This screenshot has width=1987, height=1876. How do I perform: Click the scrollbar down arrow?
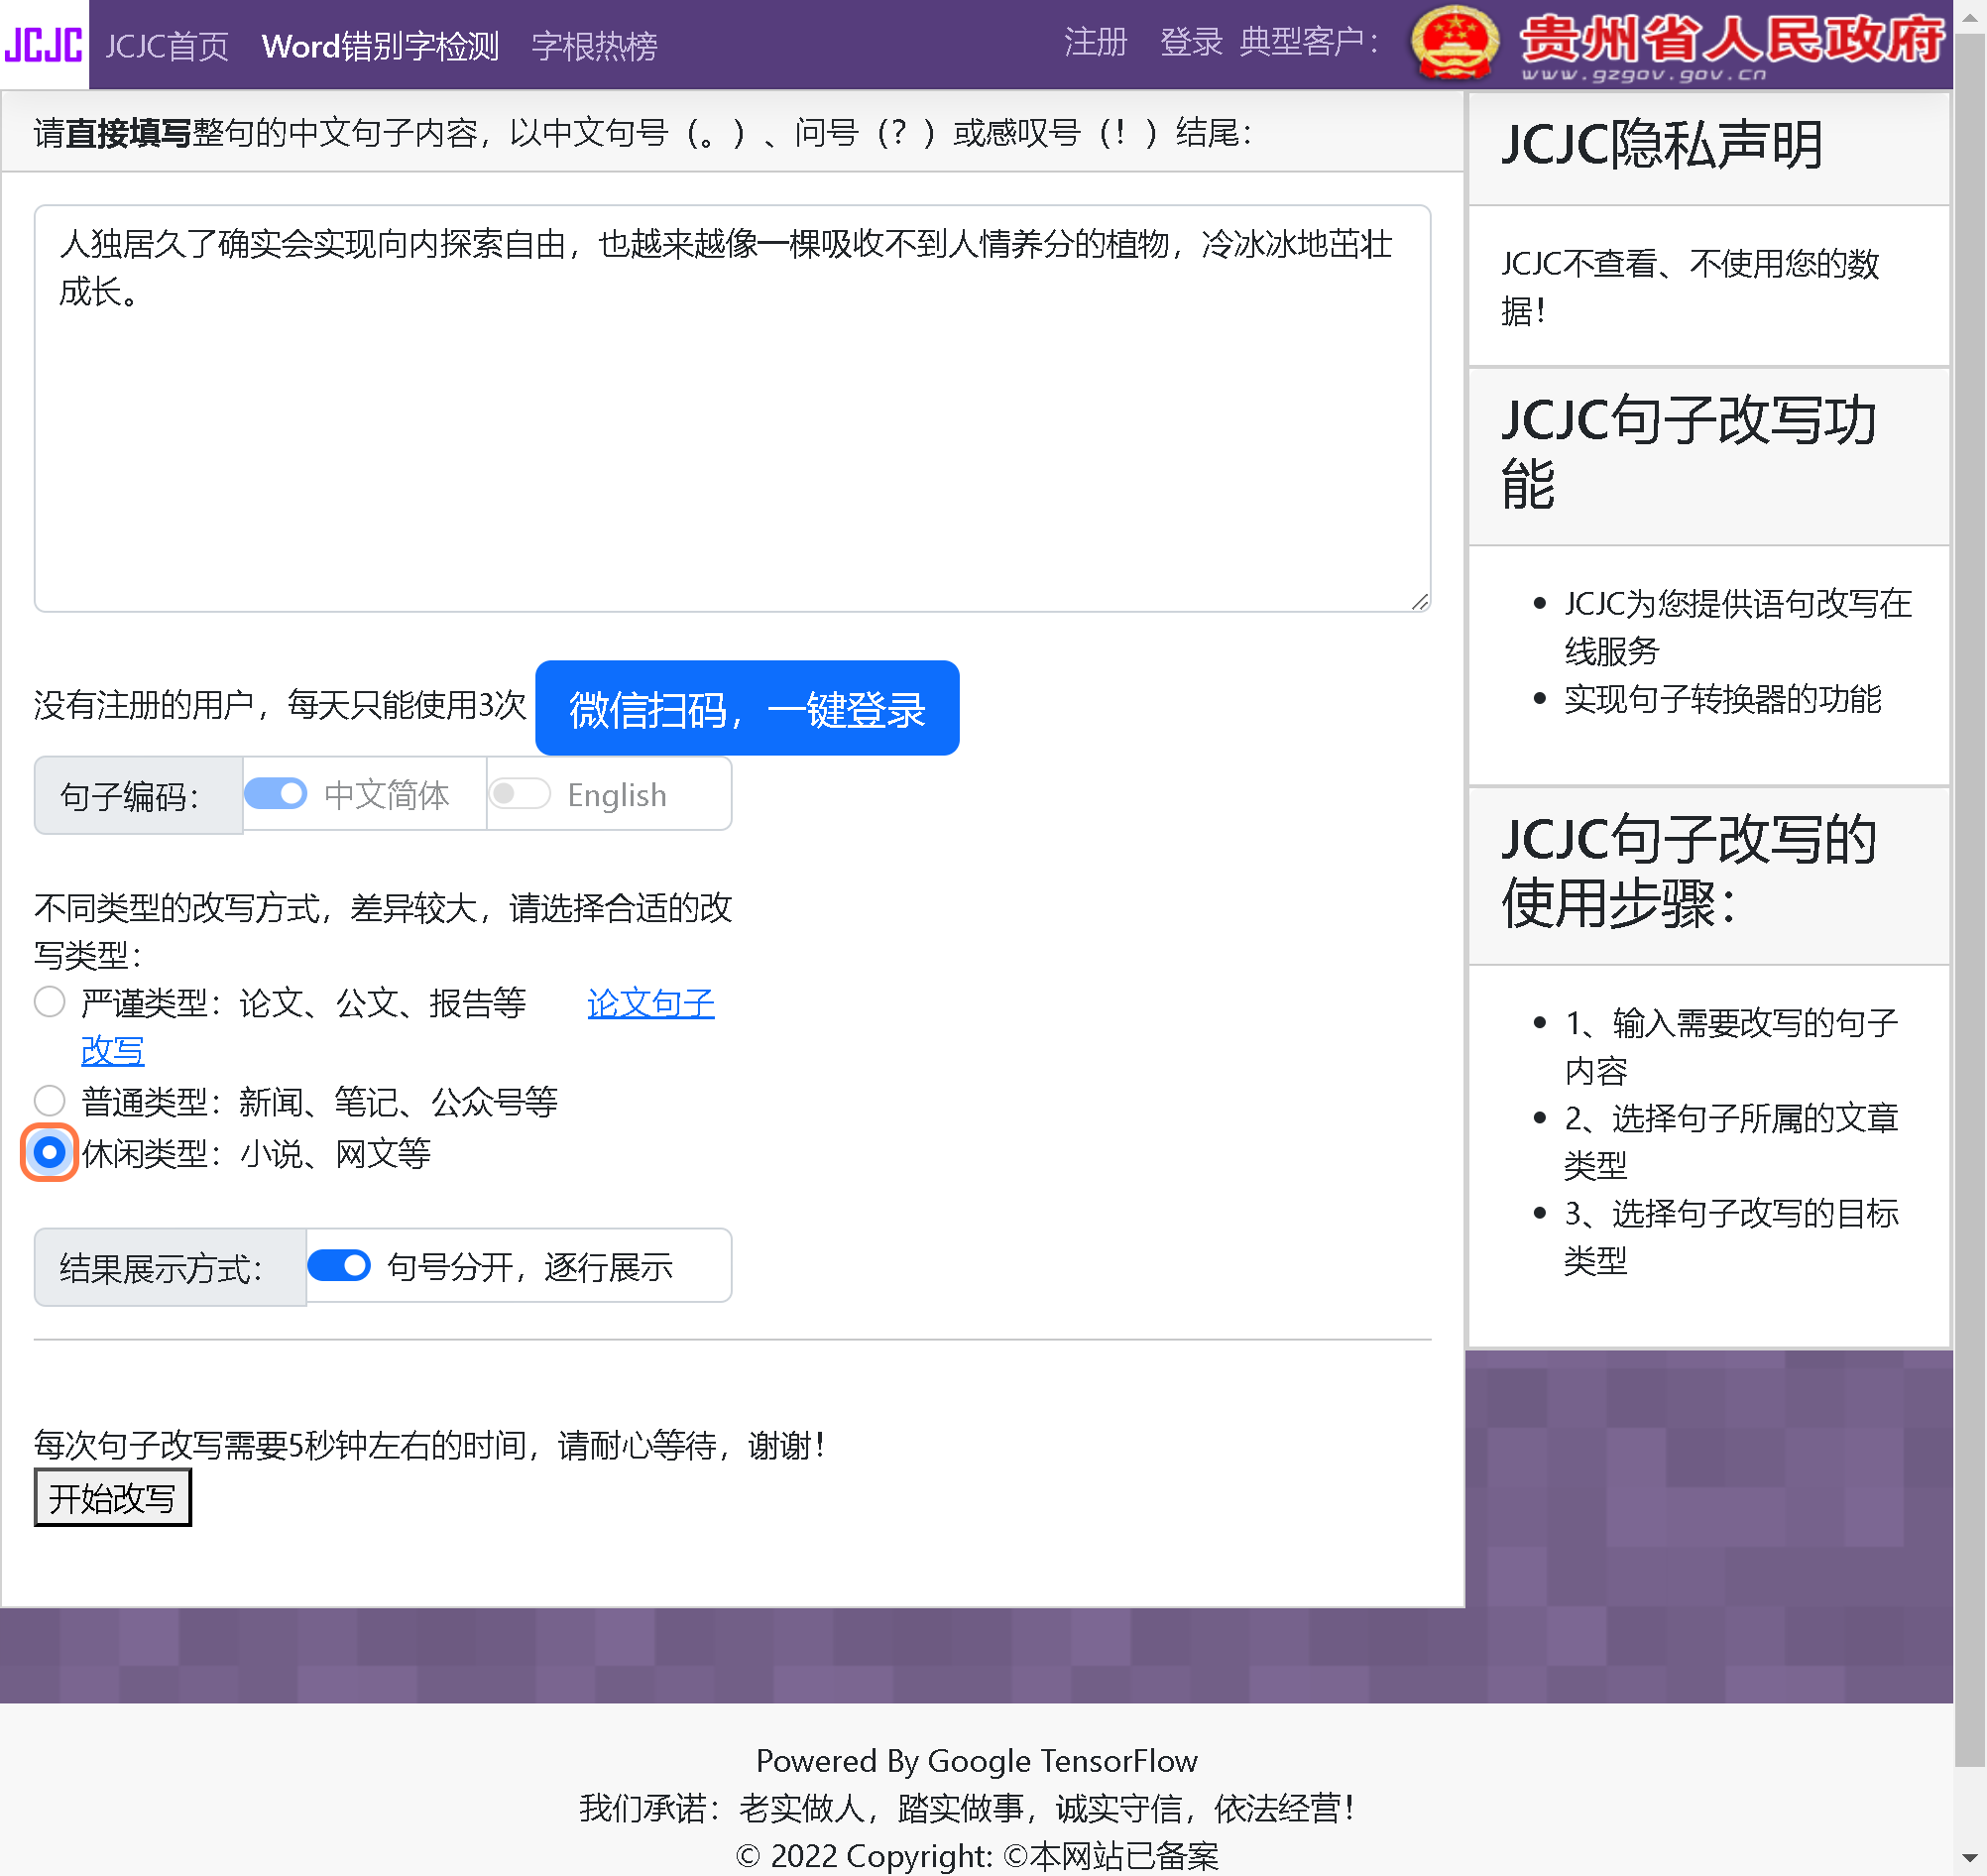tap(1970, 1861)
